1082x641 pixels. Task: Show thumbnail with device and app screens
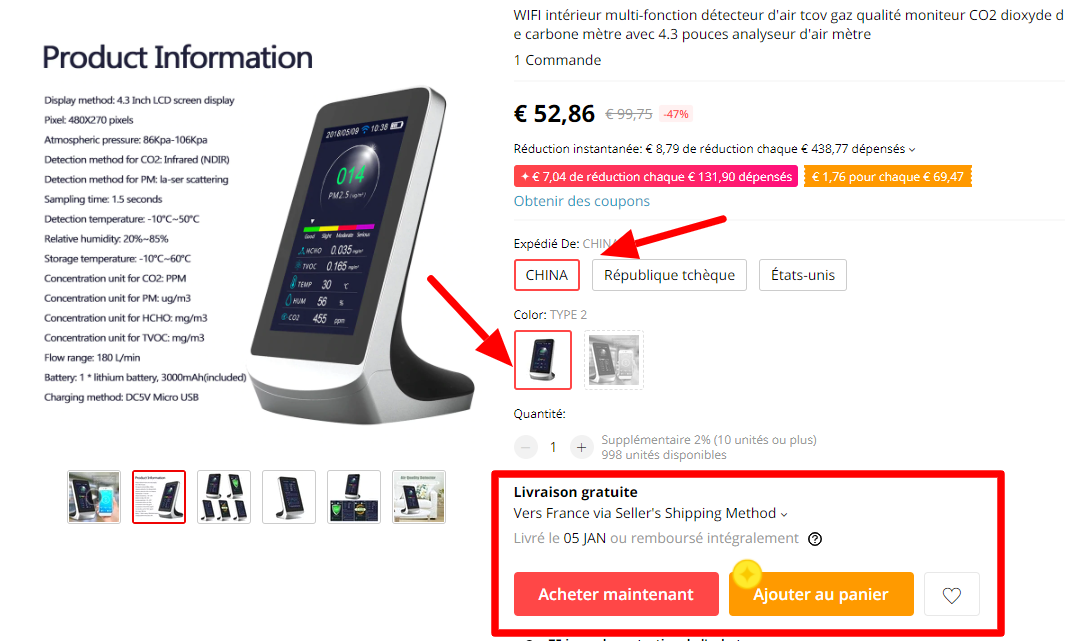point(354,497)
